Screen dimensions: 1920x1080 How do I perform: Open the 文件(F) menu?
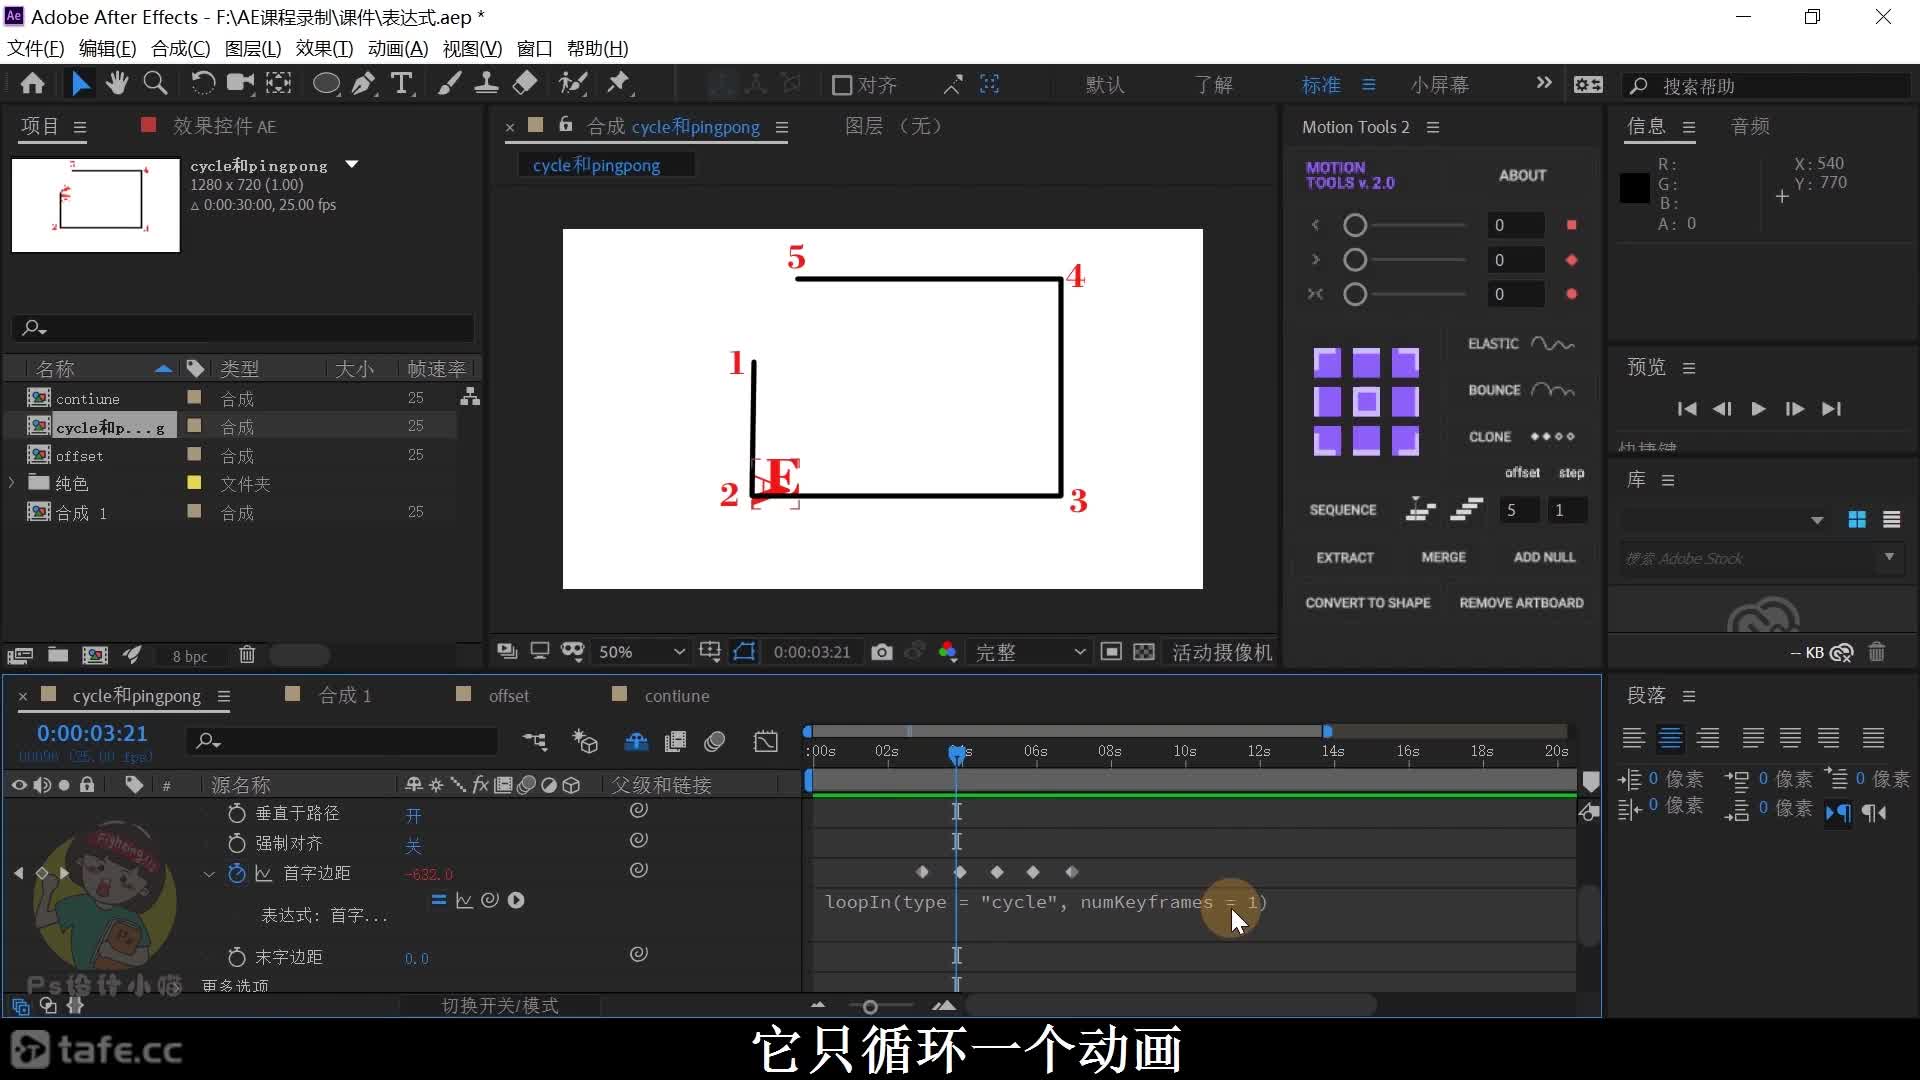click(x=36, y=48)
